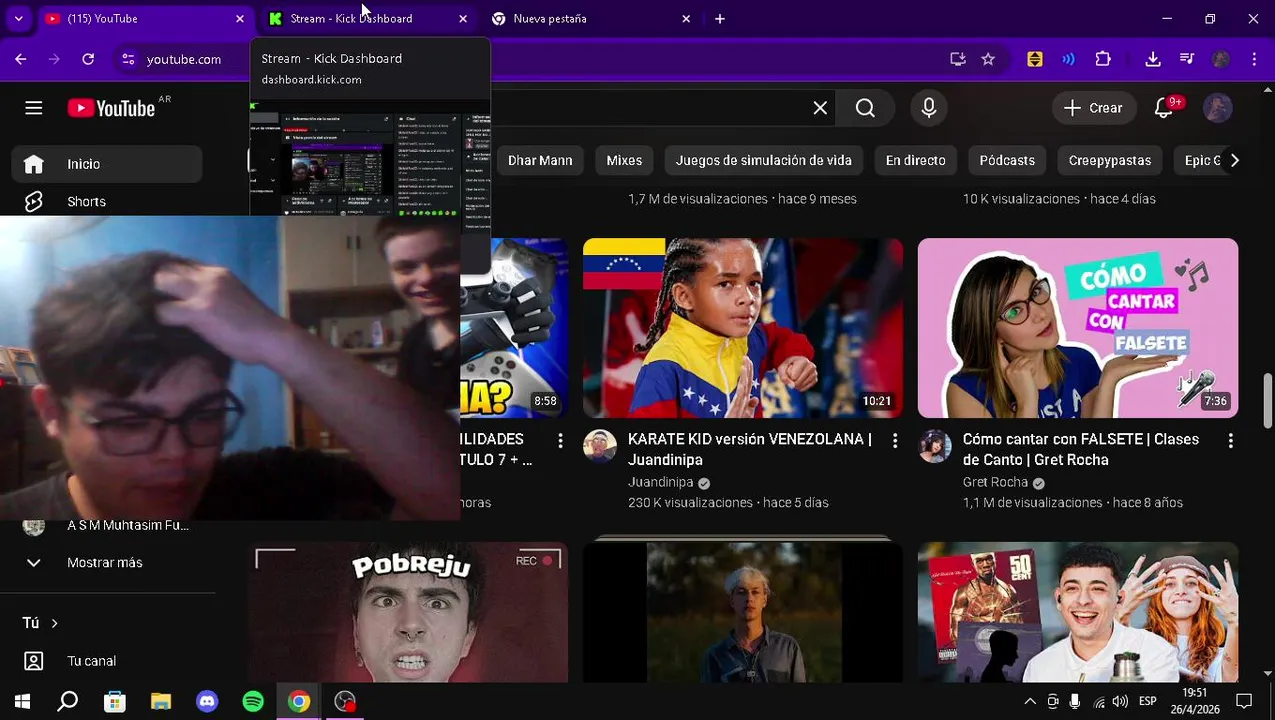1275x720 pixels.
Task: Open a new browser tab
Action: coord(720,19)
